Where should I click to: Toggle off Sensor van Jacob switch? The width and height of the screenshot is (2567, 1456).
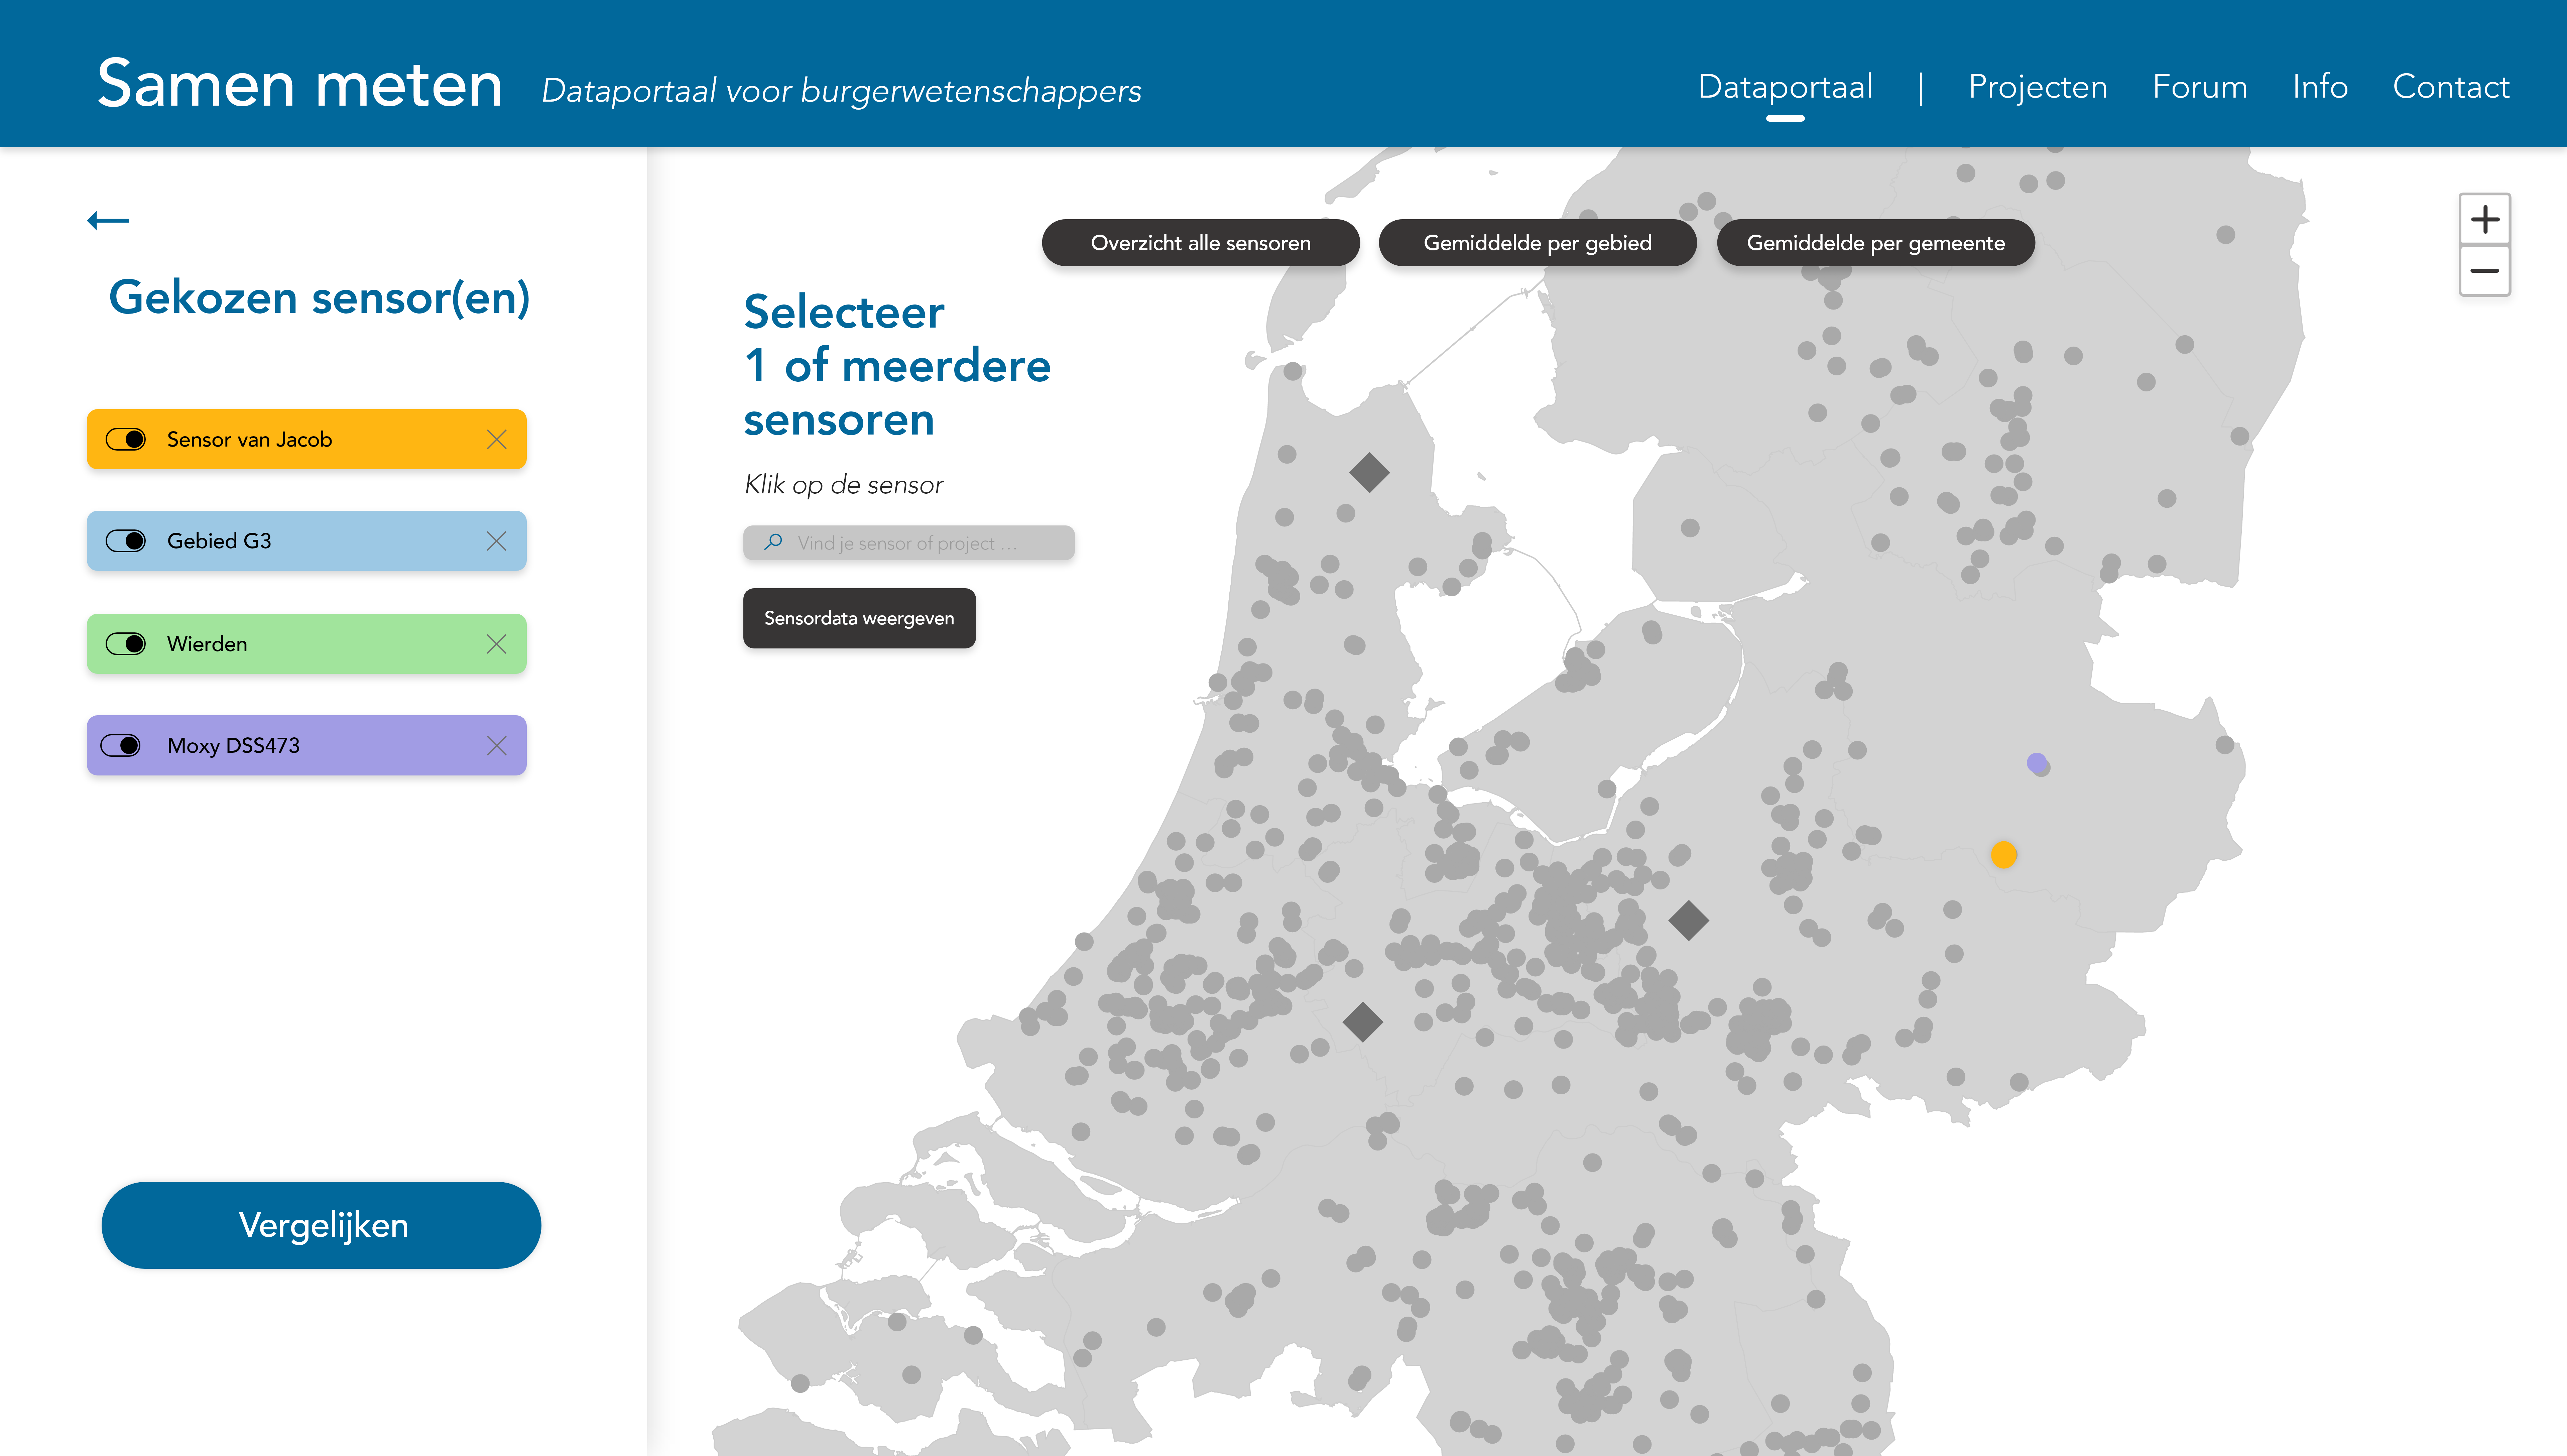126,439
